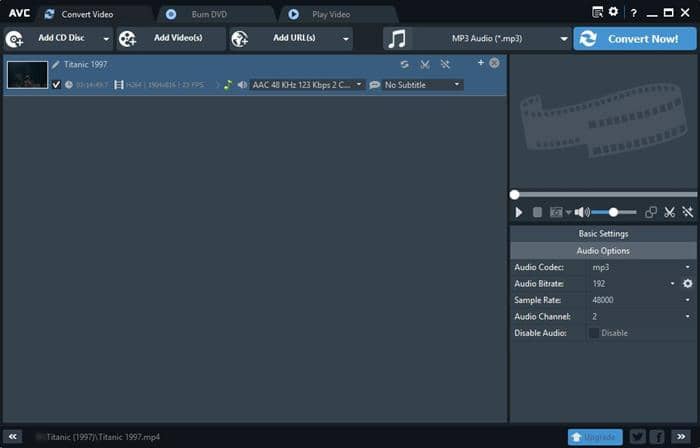Expand the AAC 48 KHz audio track dropdown

pos(306,85)
